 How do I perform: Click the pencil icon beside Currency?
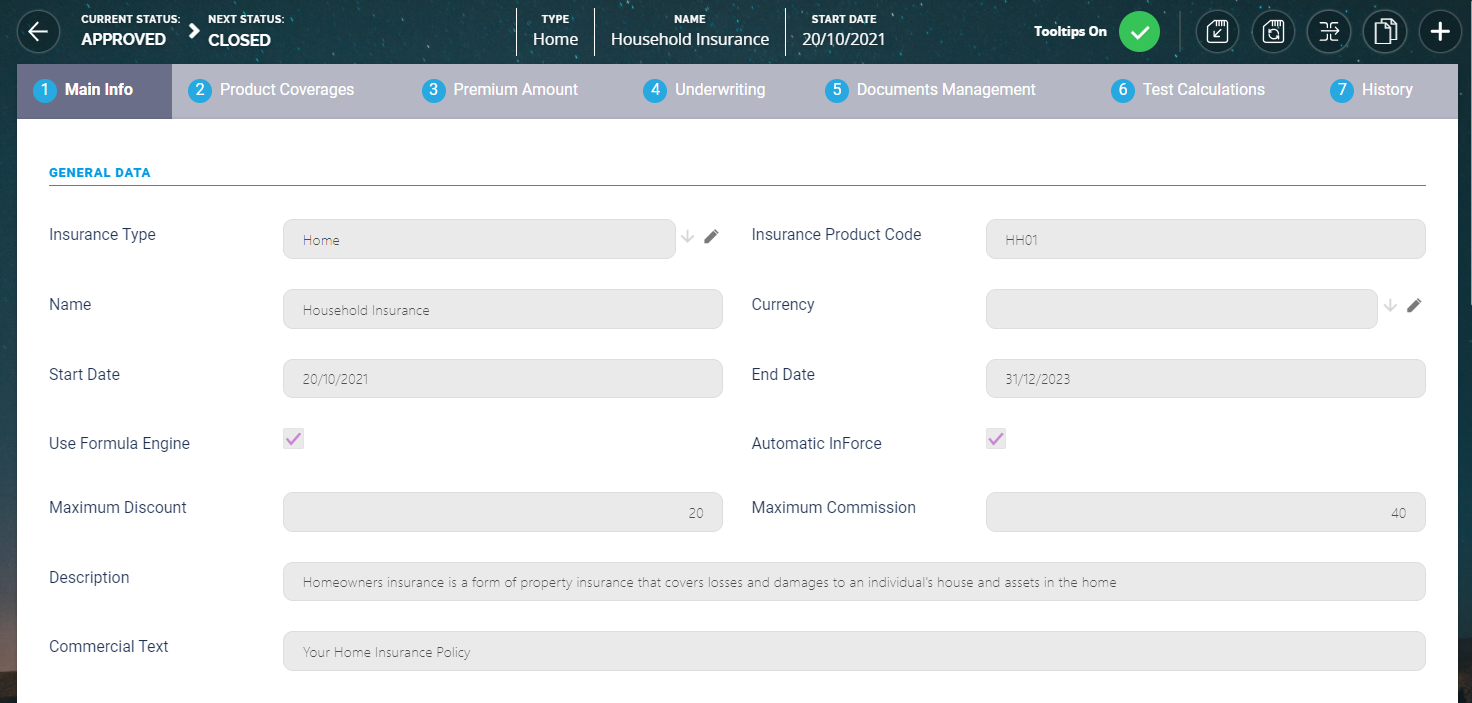(x=1414, y=306)
